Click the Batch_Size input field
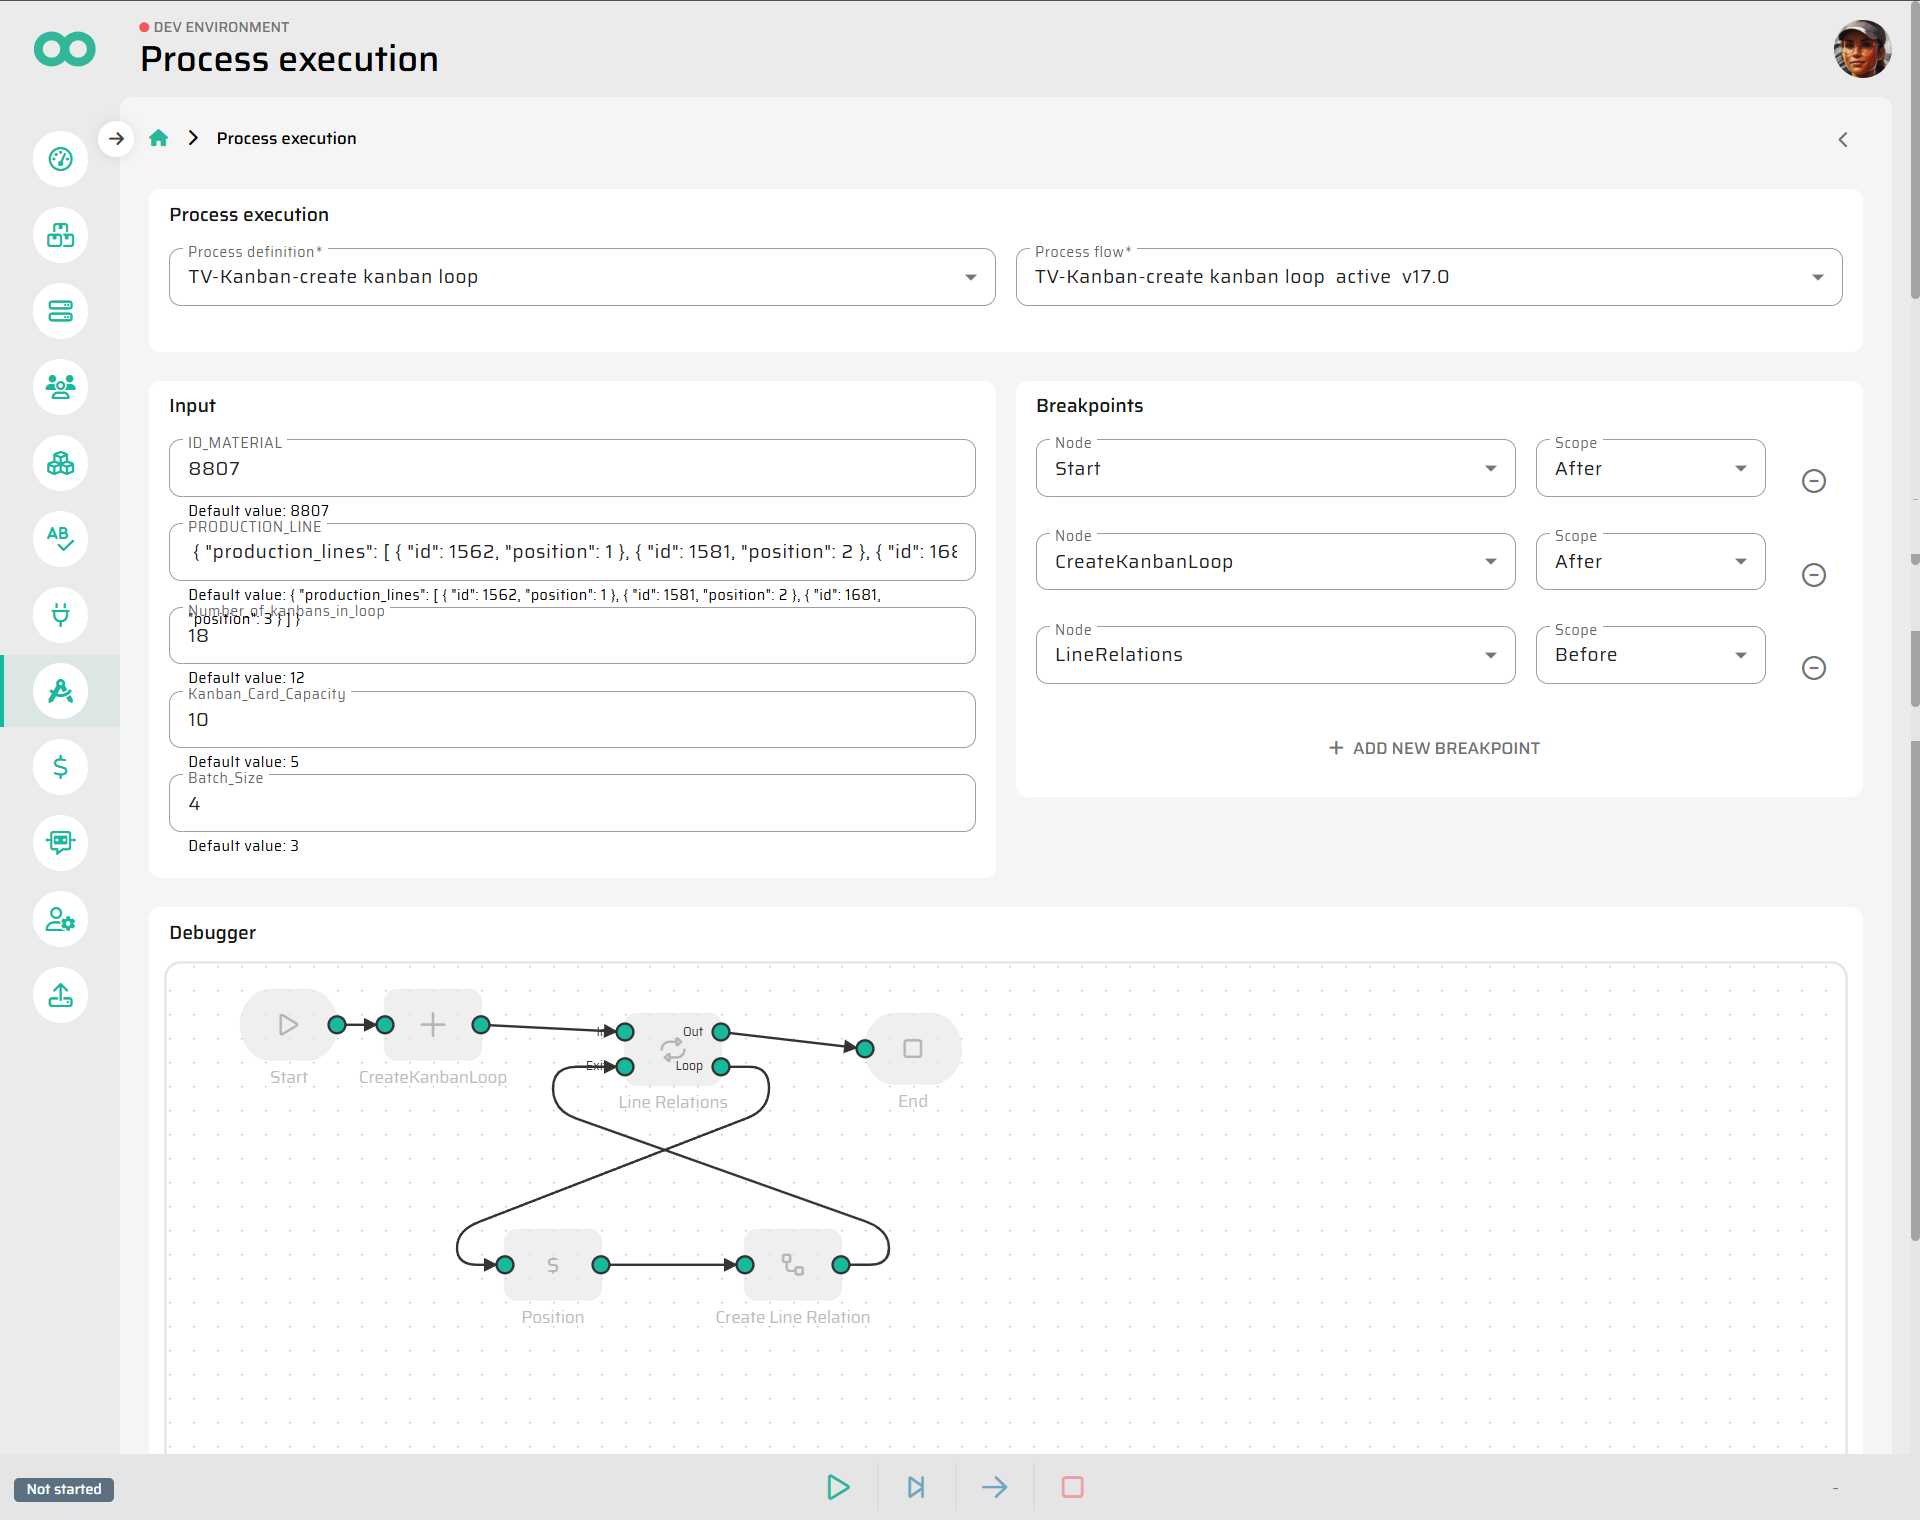The height and width of the screenshot is (1520, 1920). click(x=572, y=804)
